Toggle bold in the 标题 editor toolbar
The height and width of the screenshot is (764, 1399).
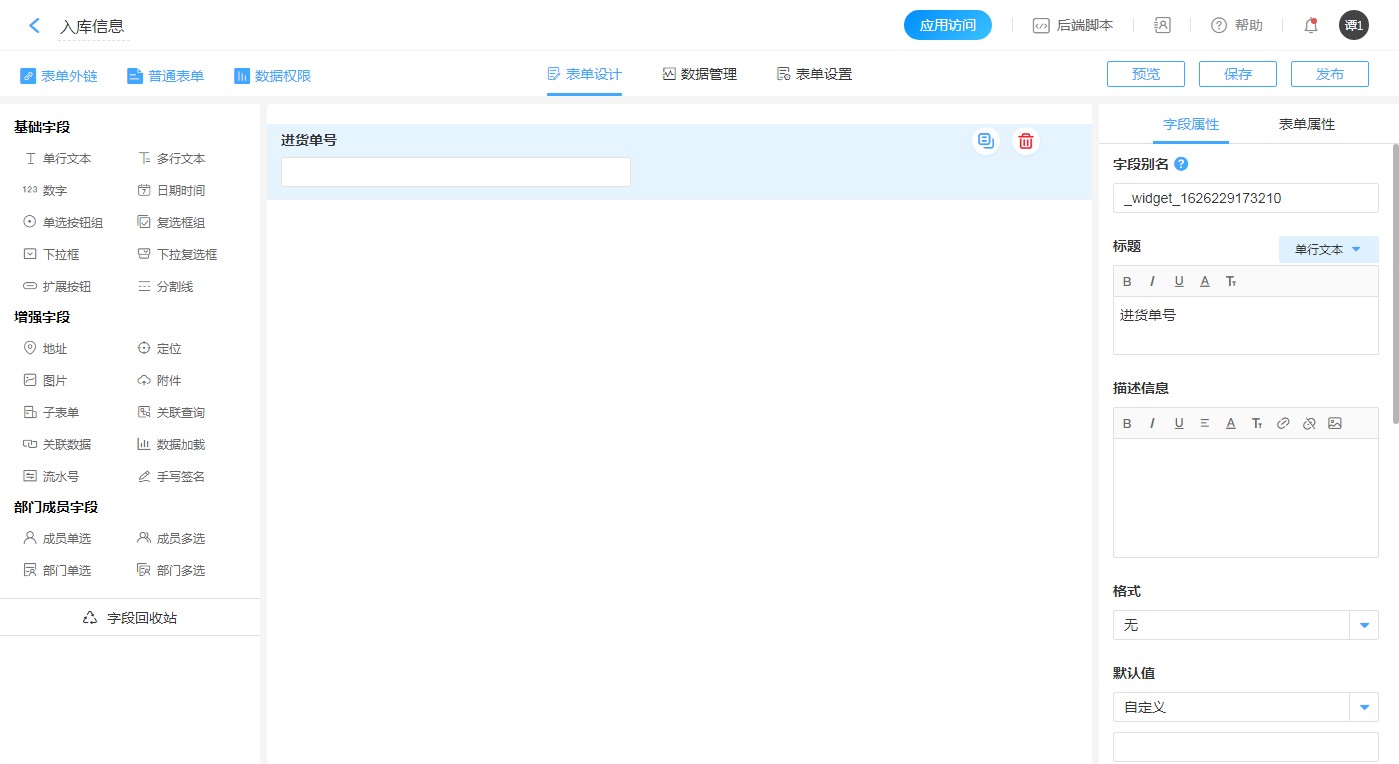(x=1127, y=282)
